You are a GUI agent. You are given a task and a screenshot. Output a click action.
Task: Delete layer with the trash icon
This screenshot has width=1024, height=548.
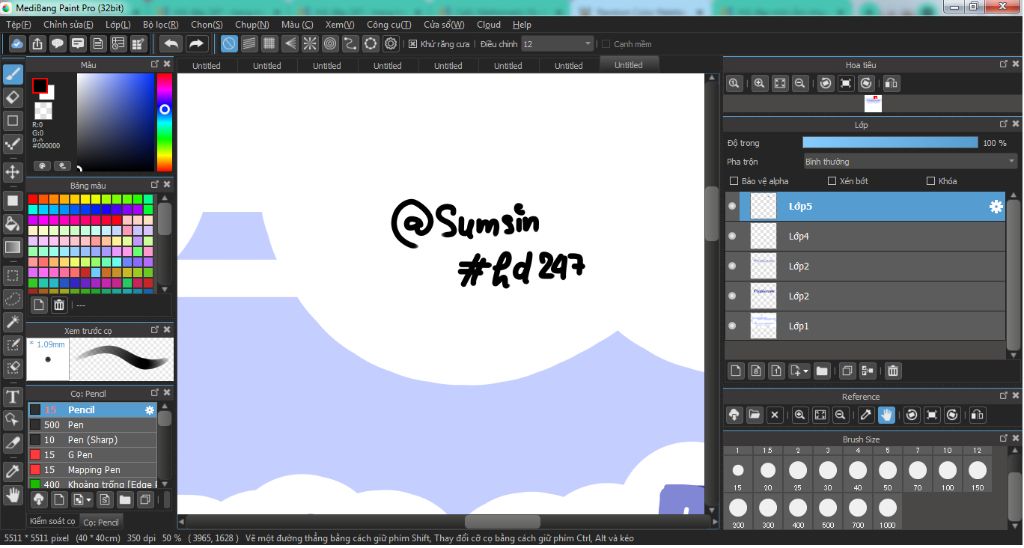893,371
